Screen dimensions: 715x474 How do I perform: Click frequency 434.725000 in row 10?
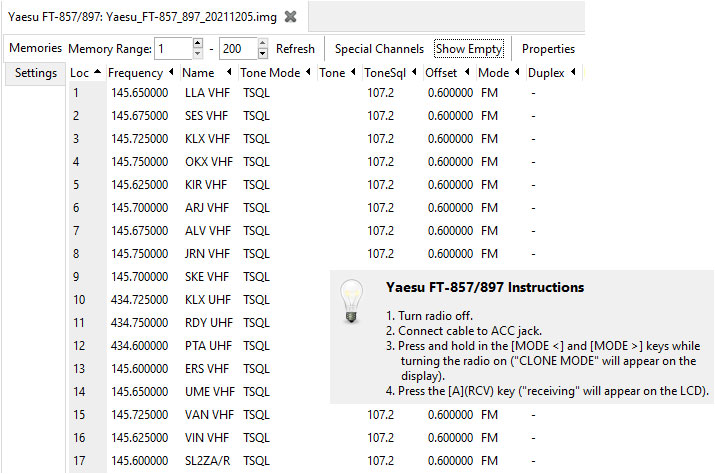click(x=140, y=300)
